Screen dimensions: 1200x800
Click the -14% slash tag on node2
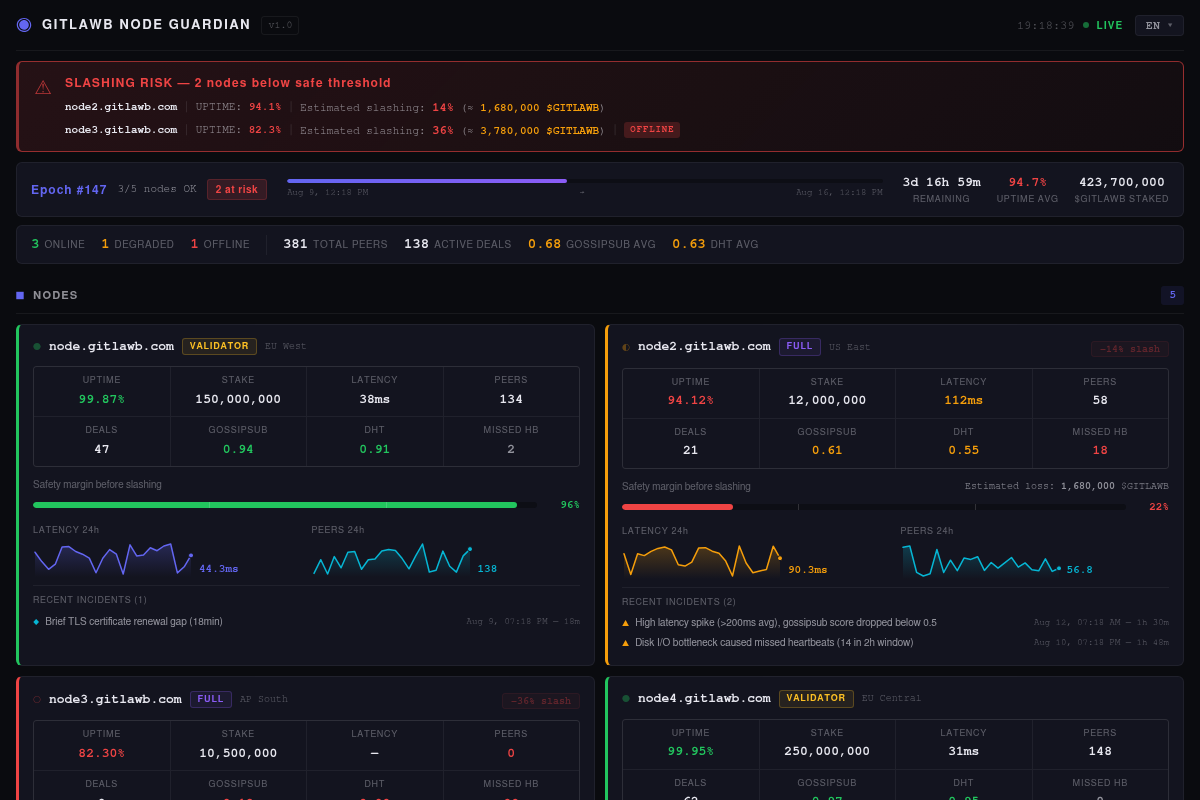pyautogui.click(x=1130, y=349)
